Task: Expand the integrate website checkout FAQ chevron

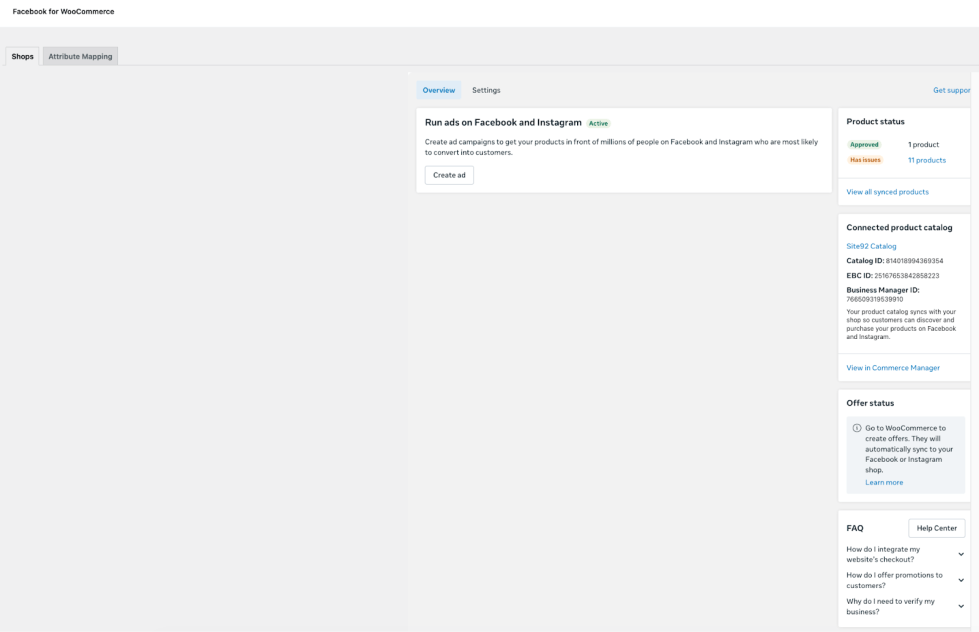Action: (961, 554)
